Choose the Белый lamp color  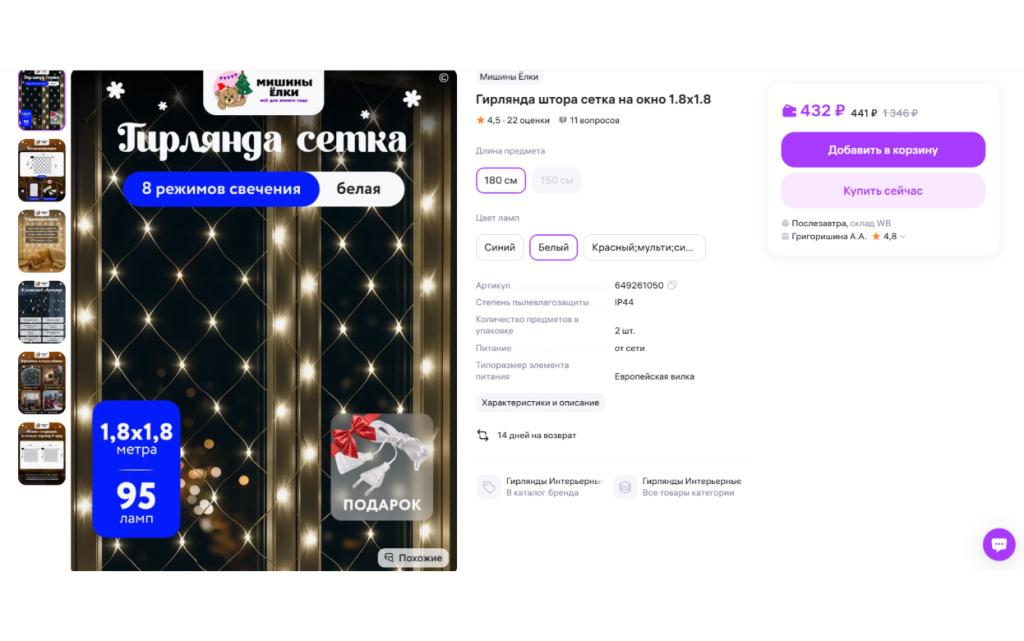[x=553, y=247]
